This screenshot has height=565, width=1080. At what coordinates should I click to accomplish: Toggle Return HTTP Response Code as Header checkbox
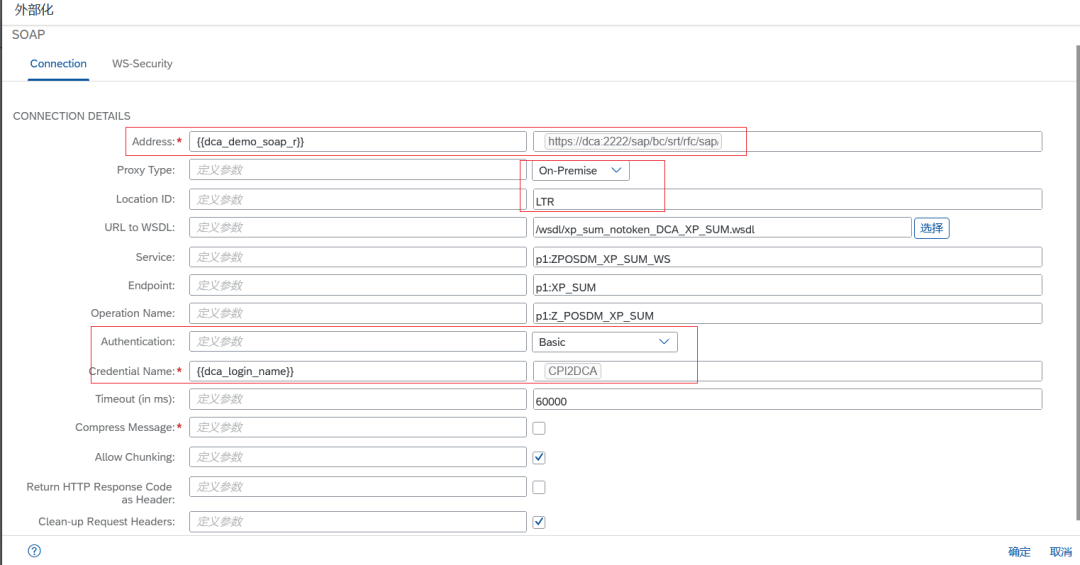coord(539,487)
